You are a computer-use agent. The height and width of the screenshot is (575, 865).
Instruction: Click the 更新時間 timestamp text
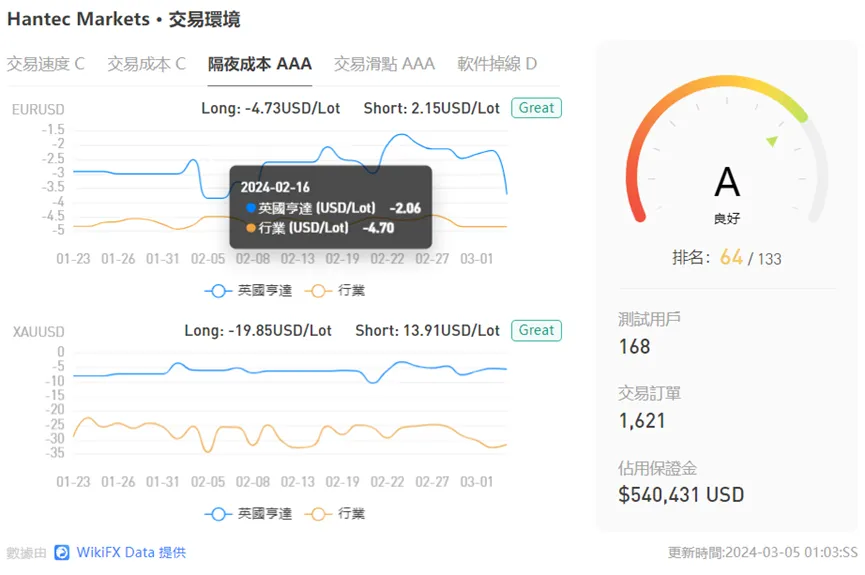[763, 552]
